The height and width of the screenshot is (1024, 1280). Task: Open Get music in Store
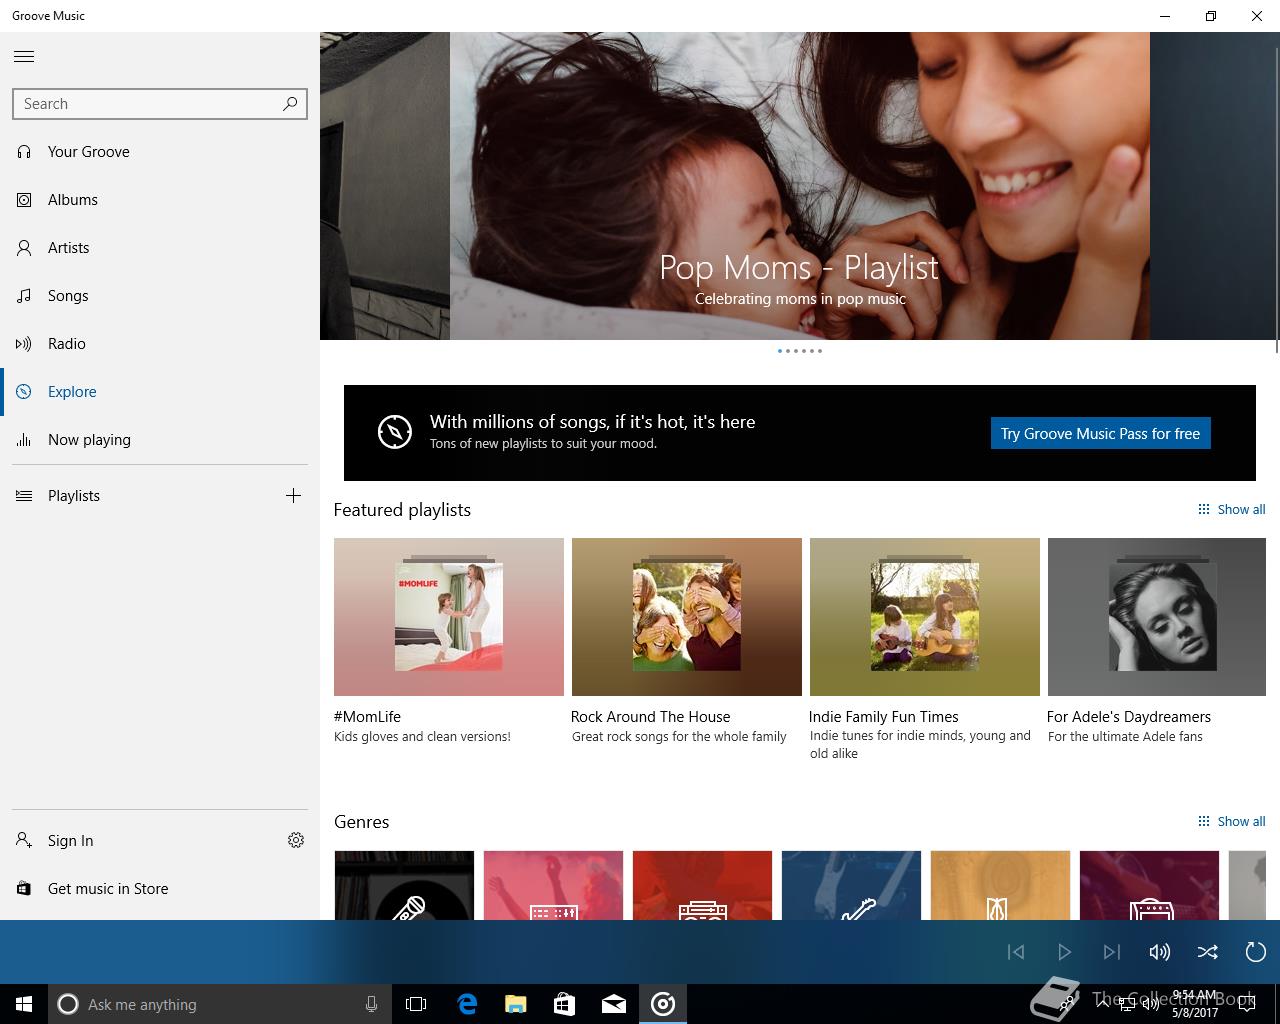[160, 889]
